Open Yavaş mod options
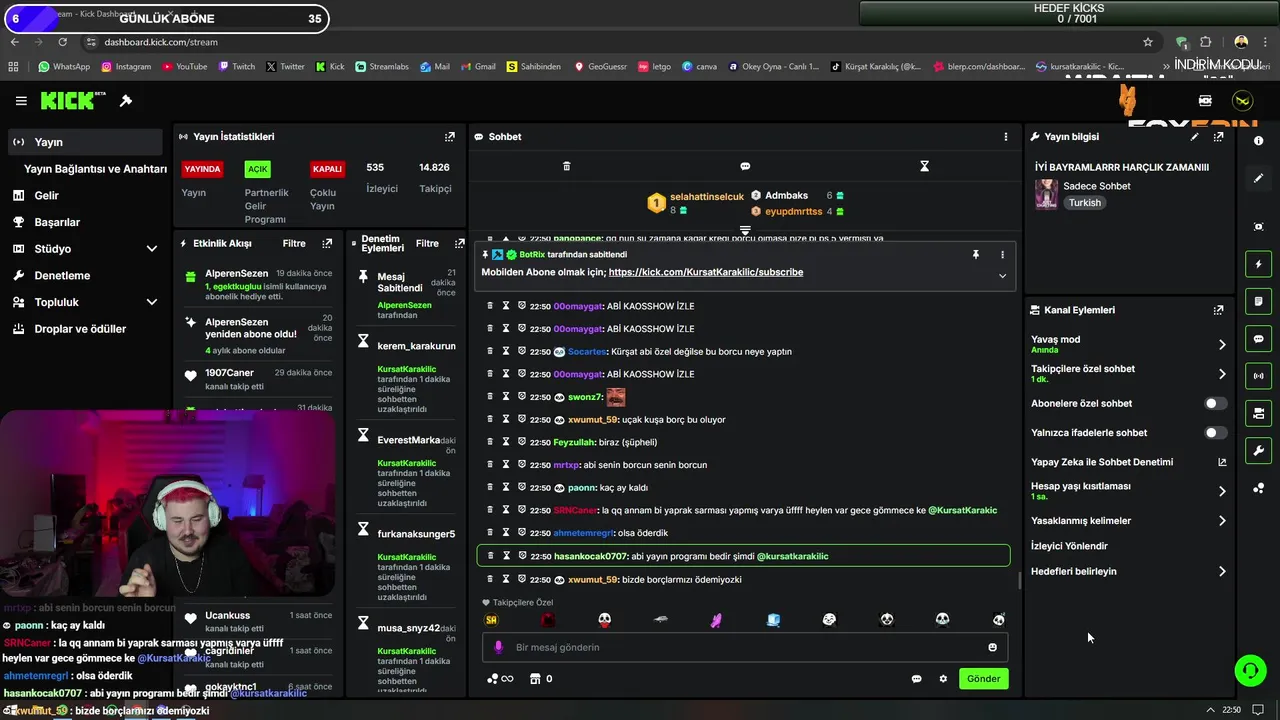Image resolution: width=1280 pixels, height=720 pixels. 1129,344
